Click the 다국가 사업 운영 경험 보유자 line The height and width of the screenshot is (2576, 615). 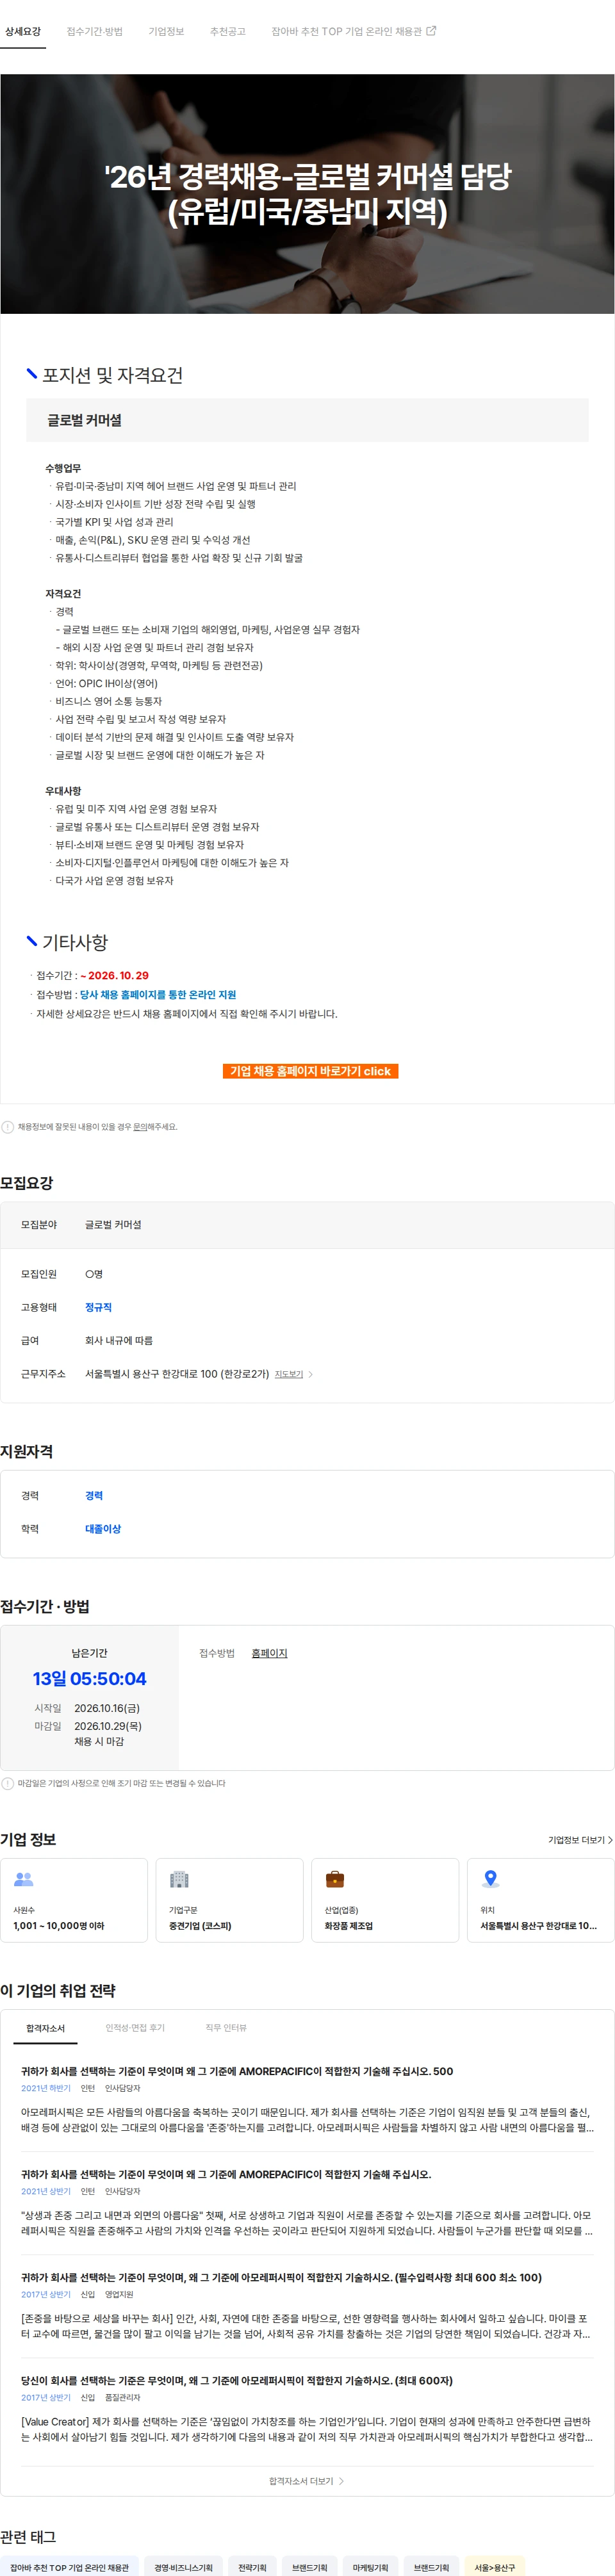(114, 880)
